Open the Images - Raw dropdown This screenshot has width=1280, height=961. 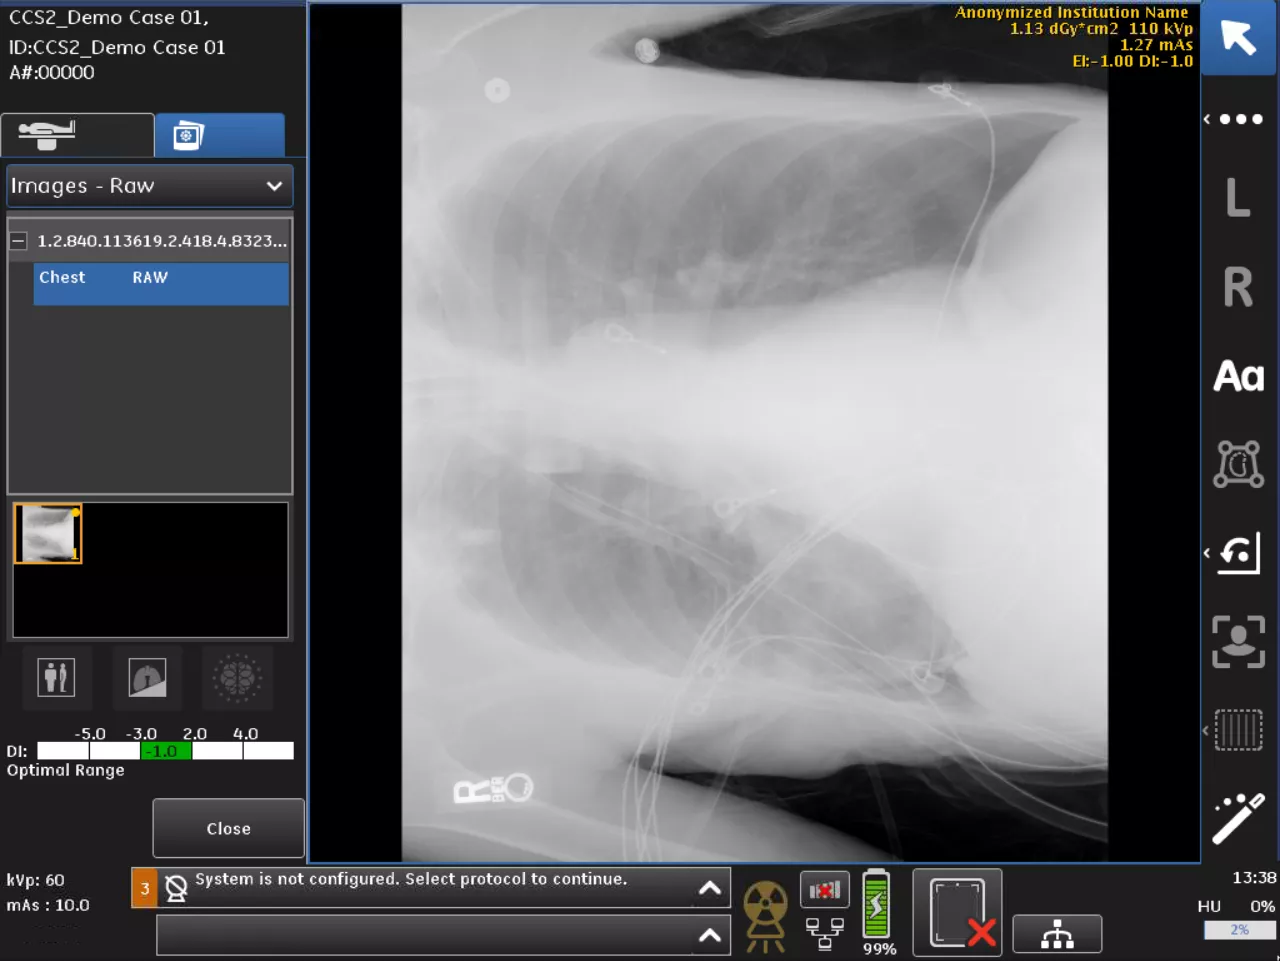coord(149,186)
